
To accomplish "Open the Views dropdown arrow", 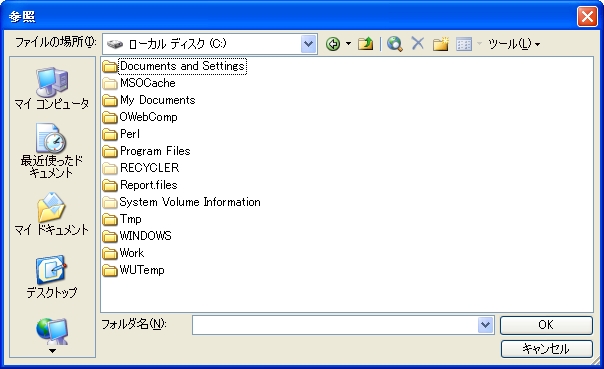I will click(480, 44).
